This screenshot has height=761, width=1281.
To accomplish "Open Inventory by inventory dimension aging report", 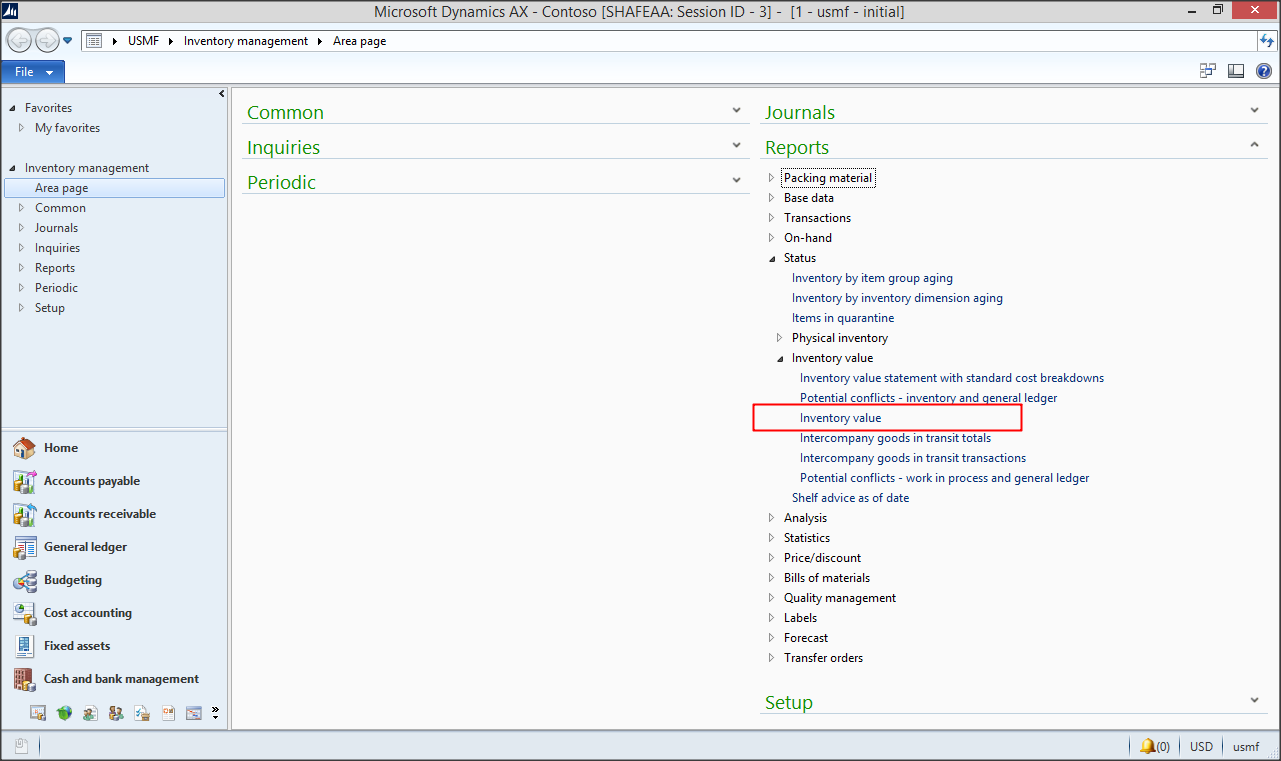I will (897, 298).
